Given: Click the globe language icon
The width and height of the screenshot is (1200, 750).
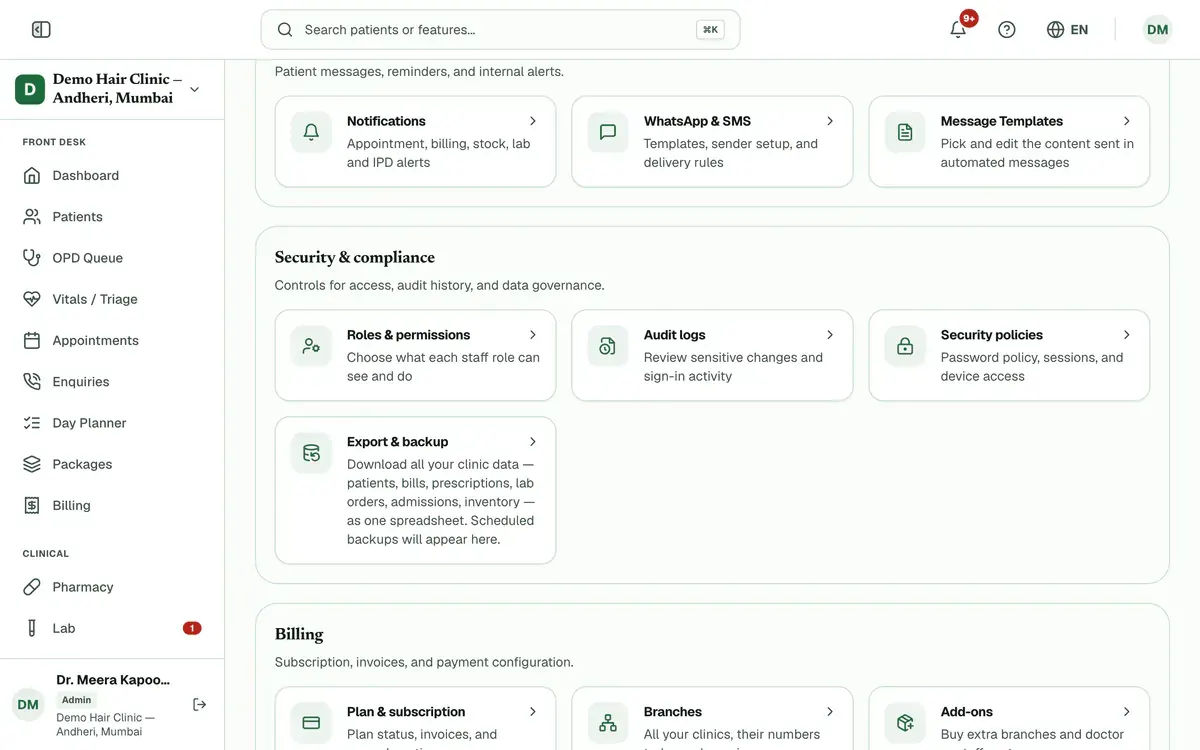Looking at the screenshot, I should [1055, 30].
